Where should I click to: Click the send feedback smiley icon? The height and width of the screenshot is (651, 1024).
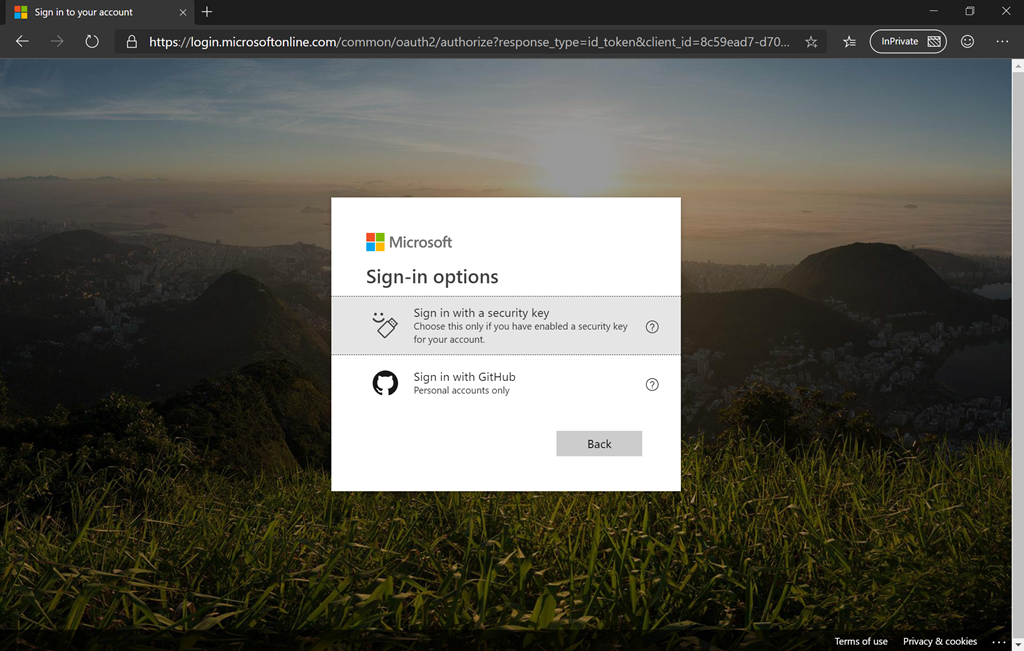tap(967, 42)
